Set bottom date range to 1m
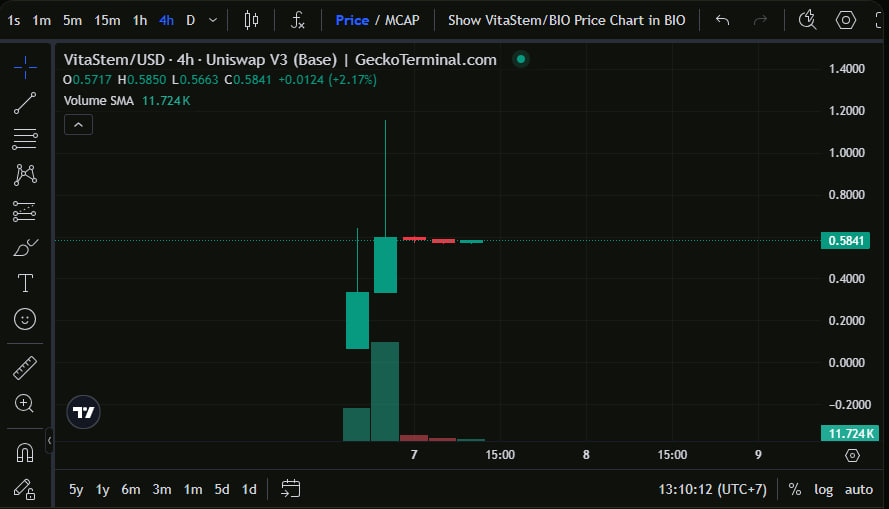889x509 pixels. [193, 489]
